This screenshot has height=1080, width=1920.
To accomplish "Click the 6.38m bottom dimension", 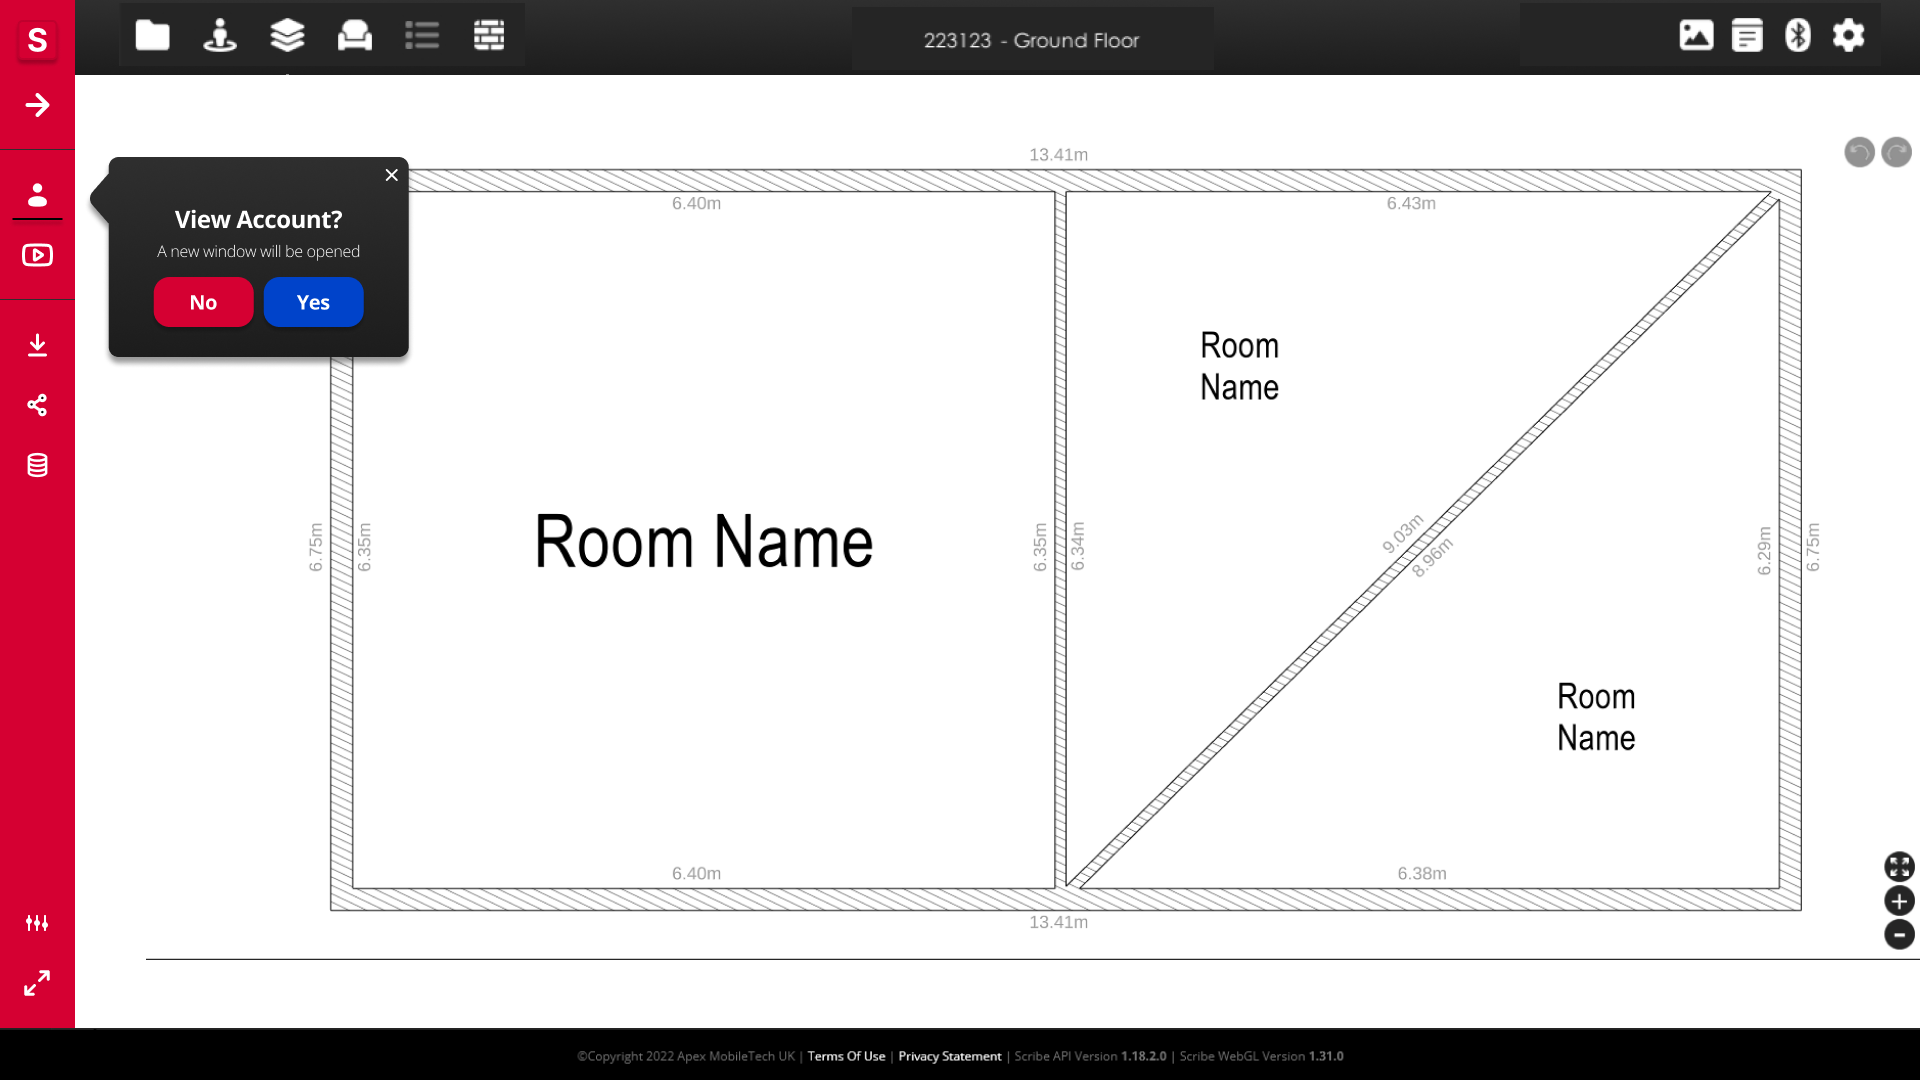I will (1422, 873).
